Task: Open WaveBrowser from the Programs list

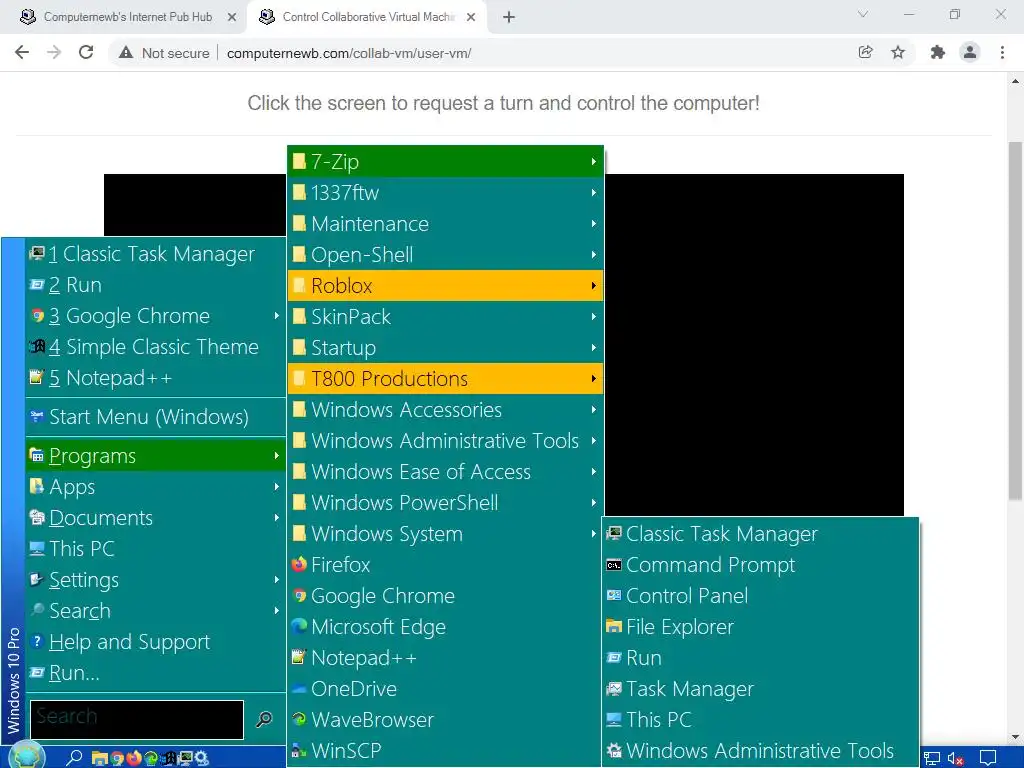Action: pyautogui.click(x=445, y=720)
